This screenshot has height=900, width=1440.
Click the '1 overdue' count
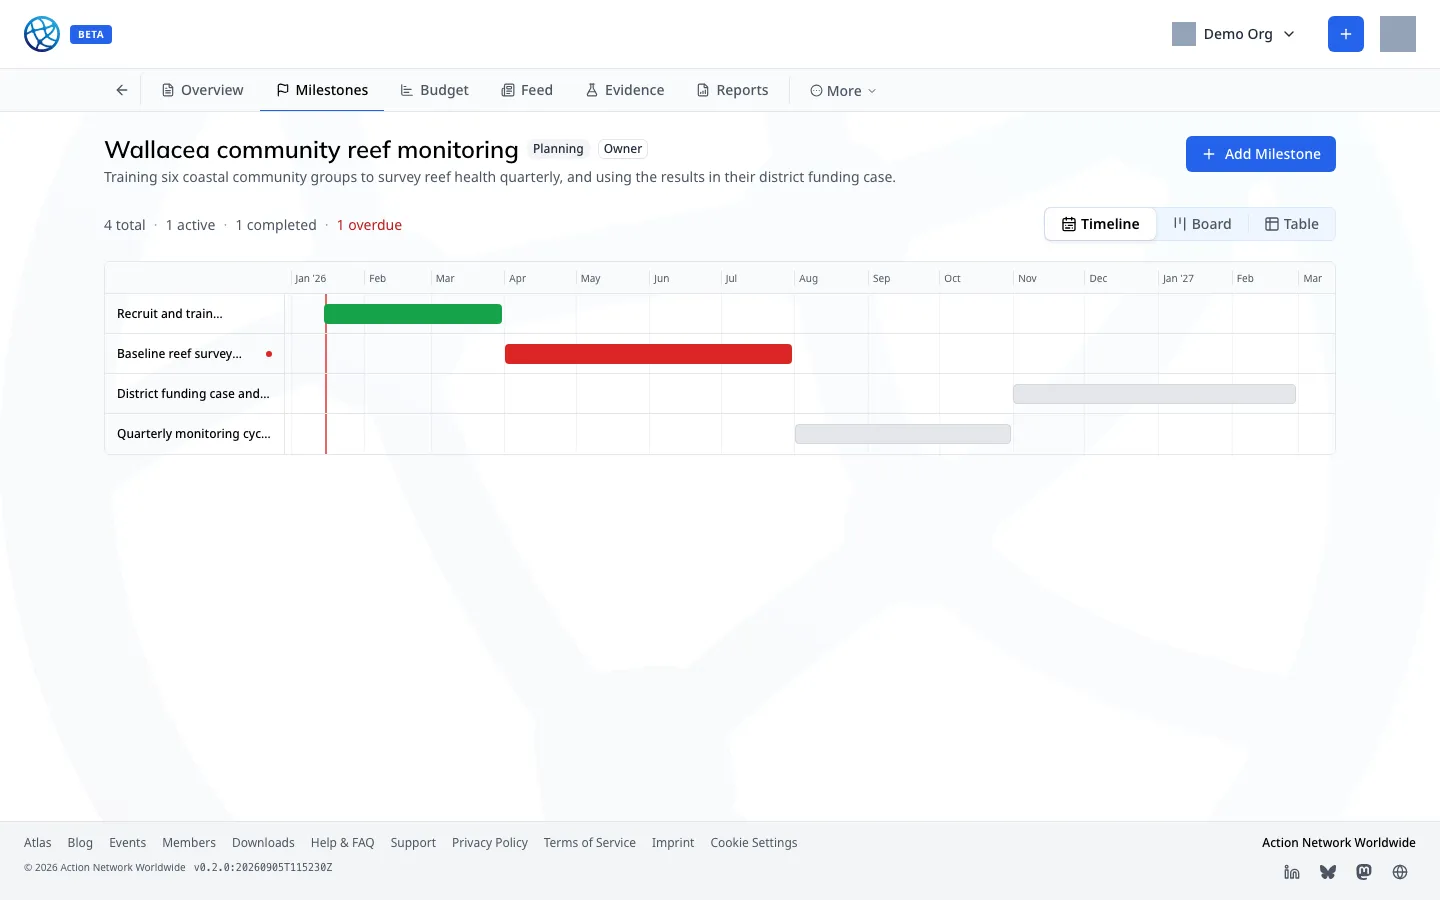point(369,225)
